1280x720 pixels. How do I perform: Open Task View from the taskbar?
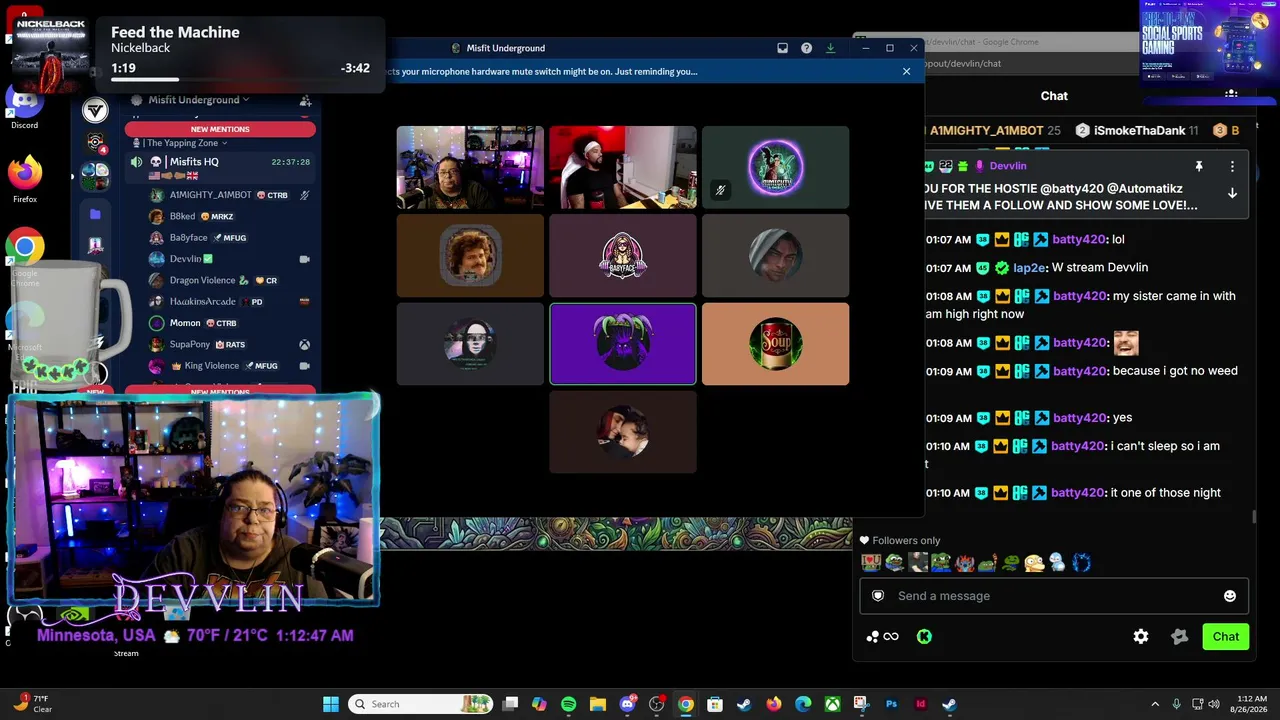coord(510,704)
